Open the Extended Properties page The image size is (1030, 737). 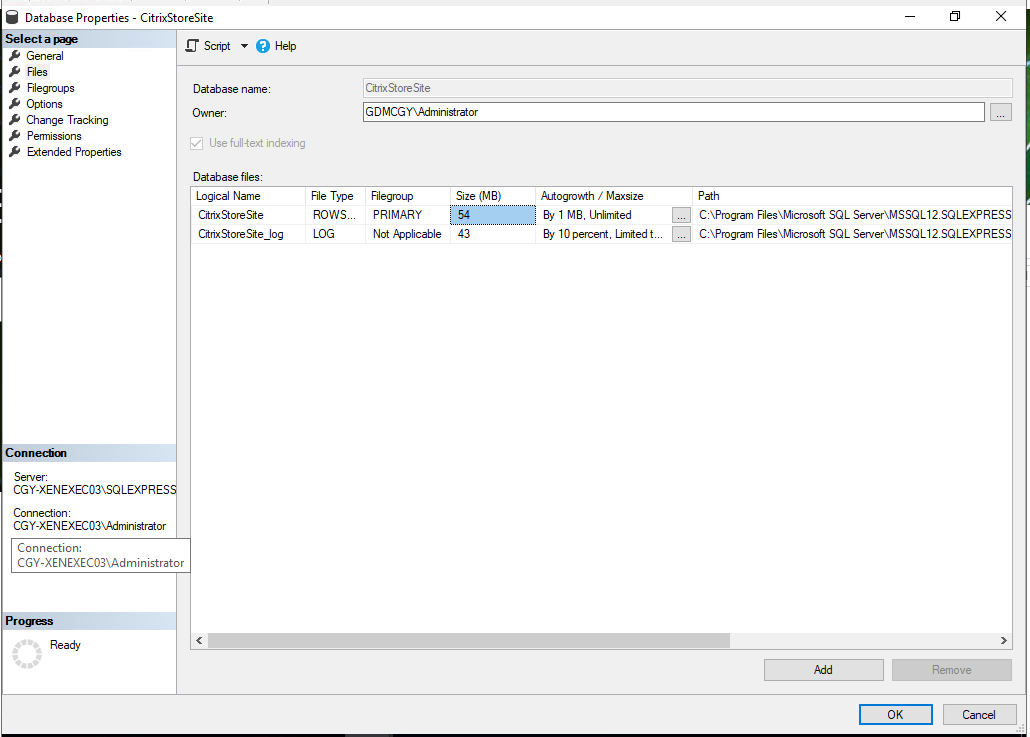(x=74, y=152)
